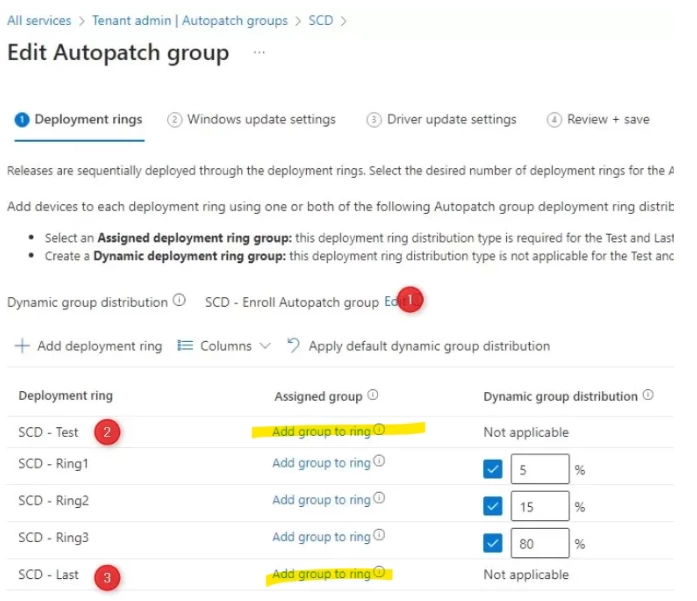This screenshot has height=601, width=697.
Task: Open All services breadcrumb link
Action: 39,20
